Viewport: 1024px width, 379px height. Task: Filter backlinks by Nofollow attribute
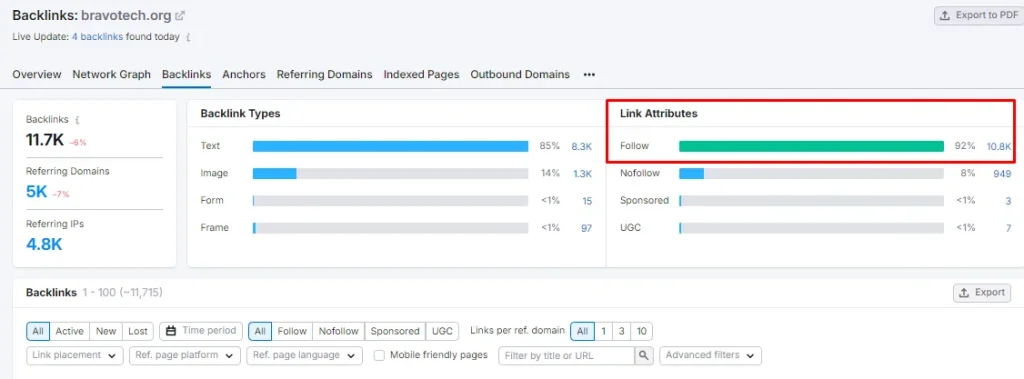[338, 331]
